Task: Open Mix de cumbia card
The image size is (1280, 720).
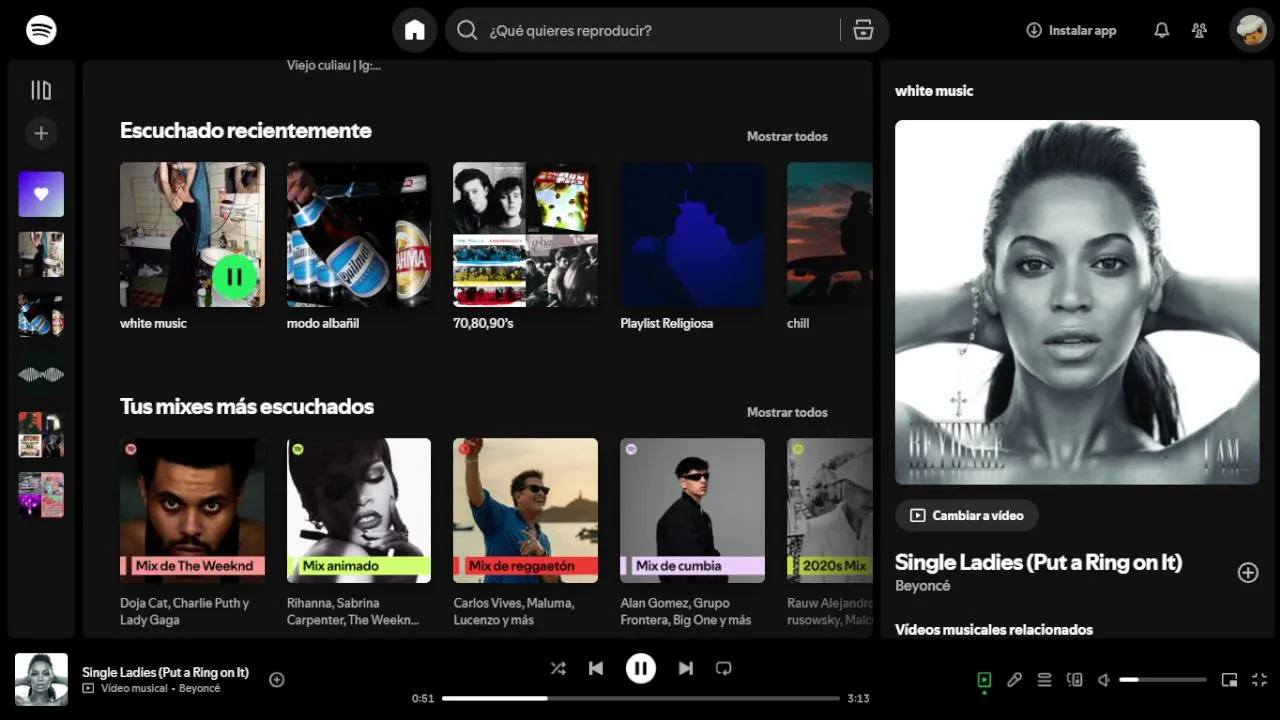Action: (x=692, y=533)
